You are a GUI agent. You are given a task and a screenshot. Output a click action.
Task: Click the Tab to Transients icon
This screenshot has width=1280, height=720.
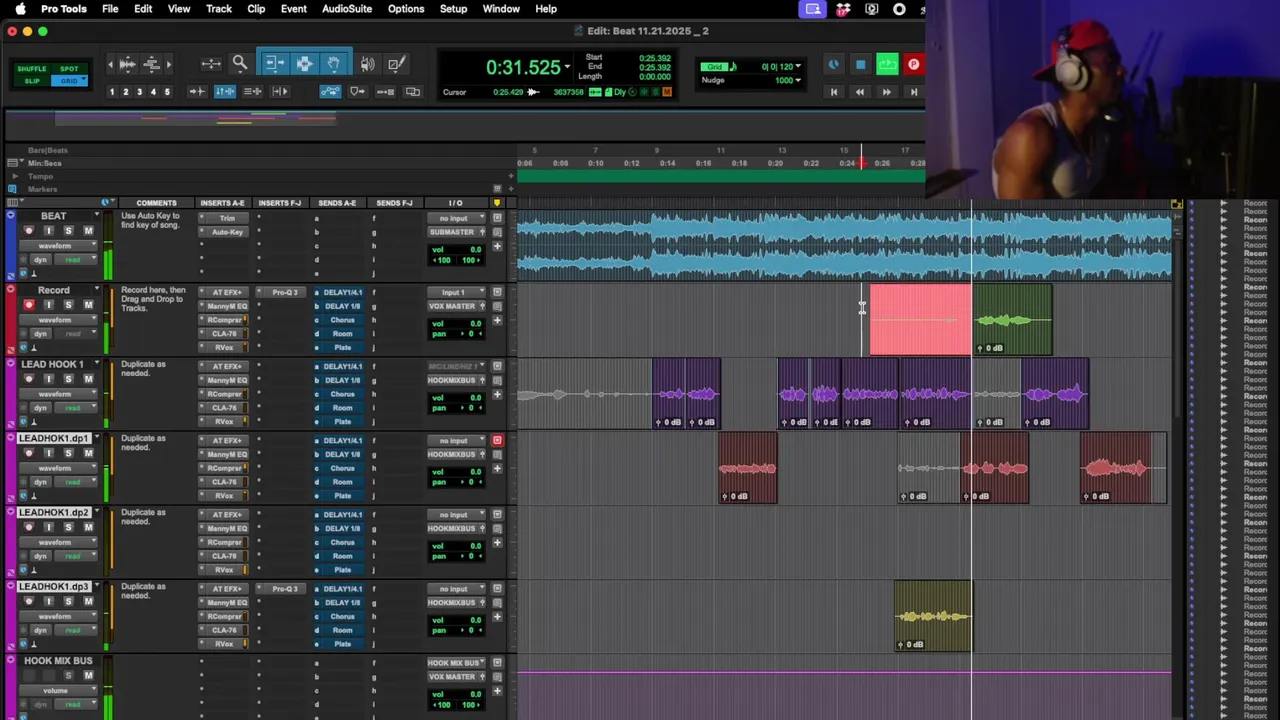point(197,92)
